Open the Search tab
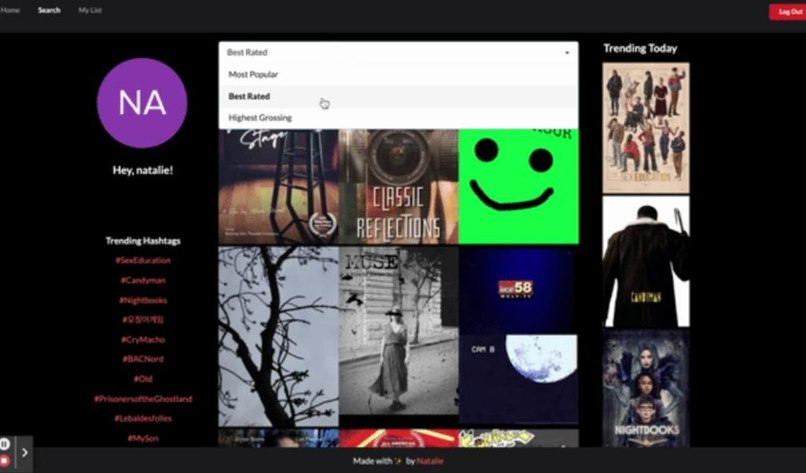The height and width of the screenshot is (473, 806). pos(49,10)
